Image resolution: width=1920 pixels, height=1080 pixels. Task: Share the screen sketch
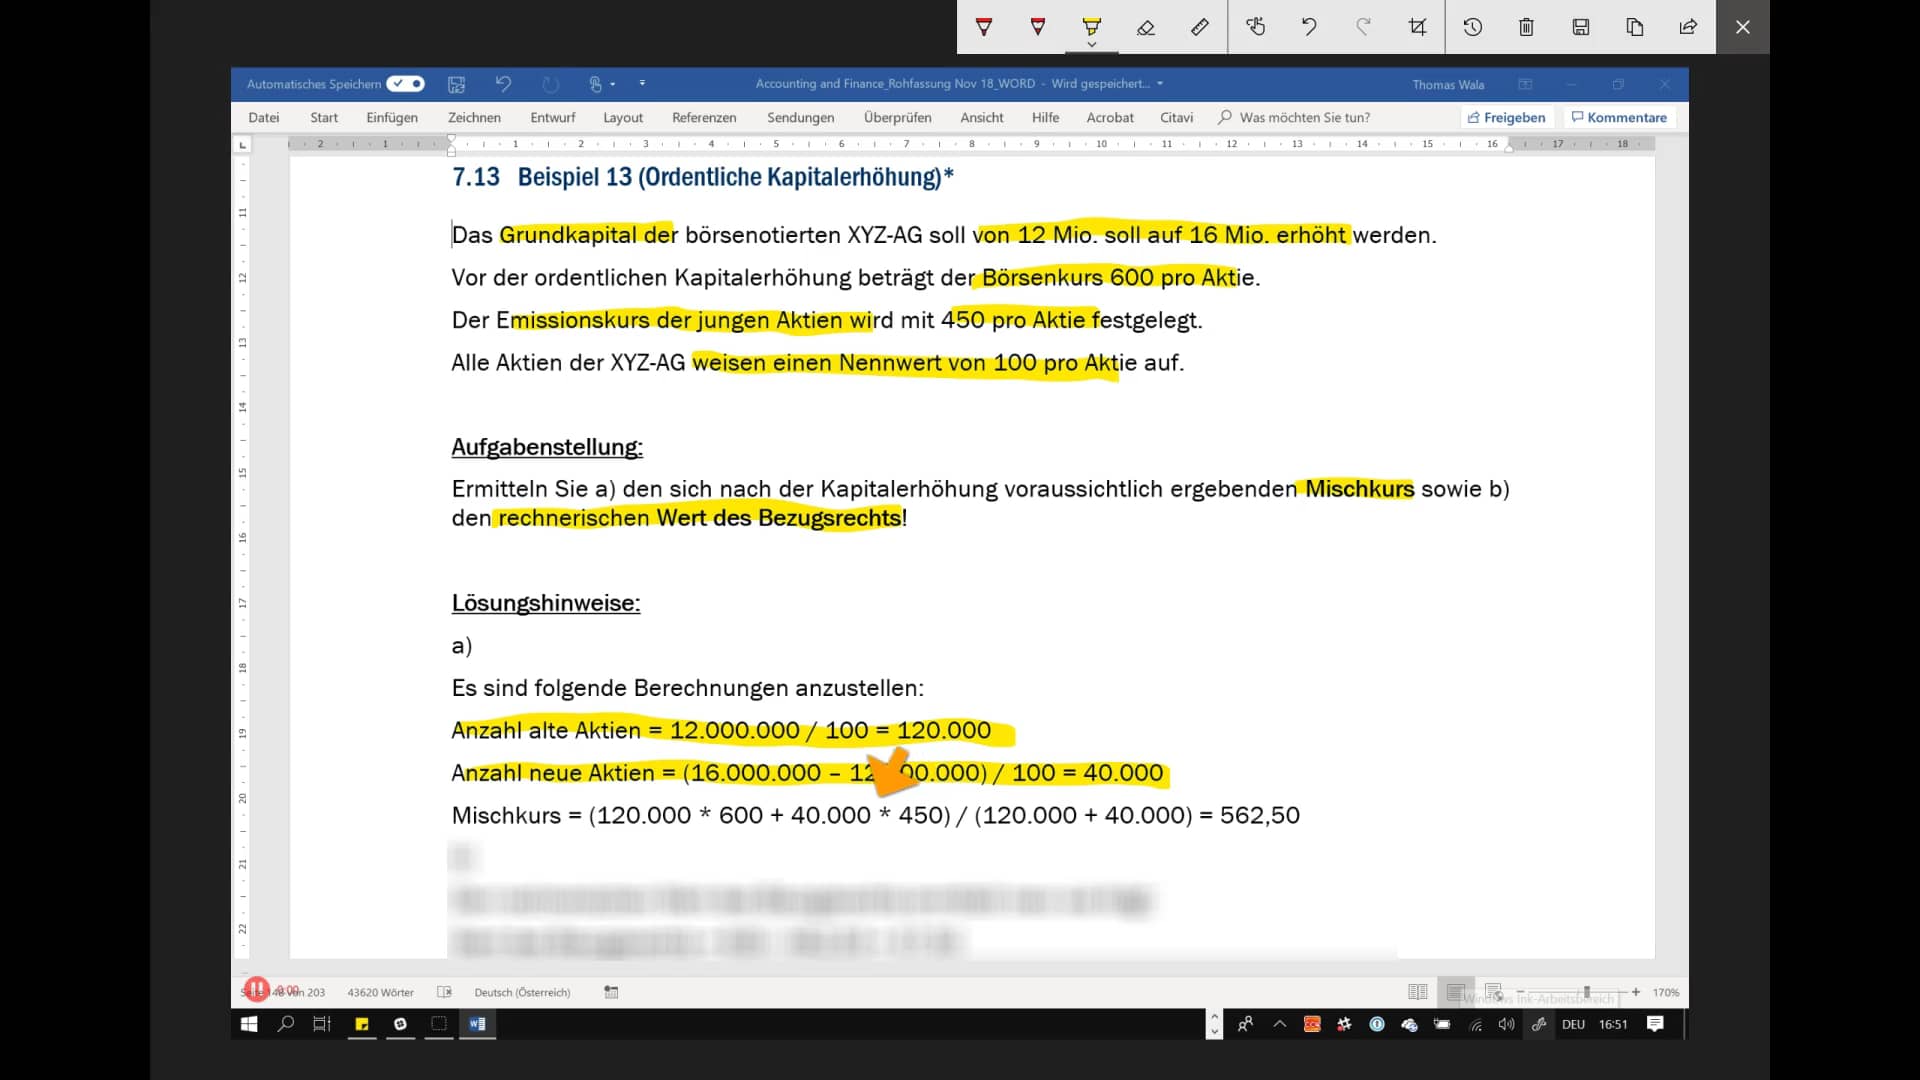tap(1689, 27)
